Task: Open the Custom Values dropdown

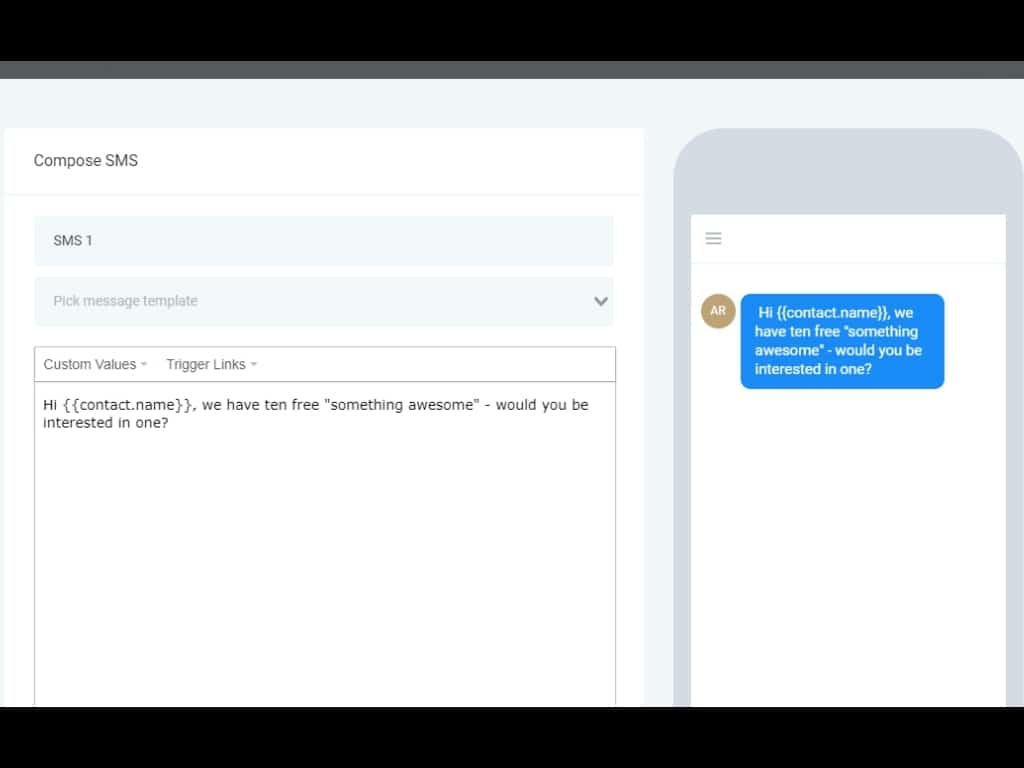Action: tap(90, 365)
